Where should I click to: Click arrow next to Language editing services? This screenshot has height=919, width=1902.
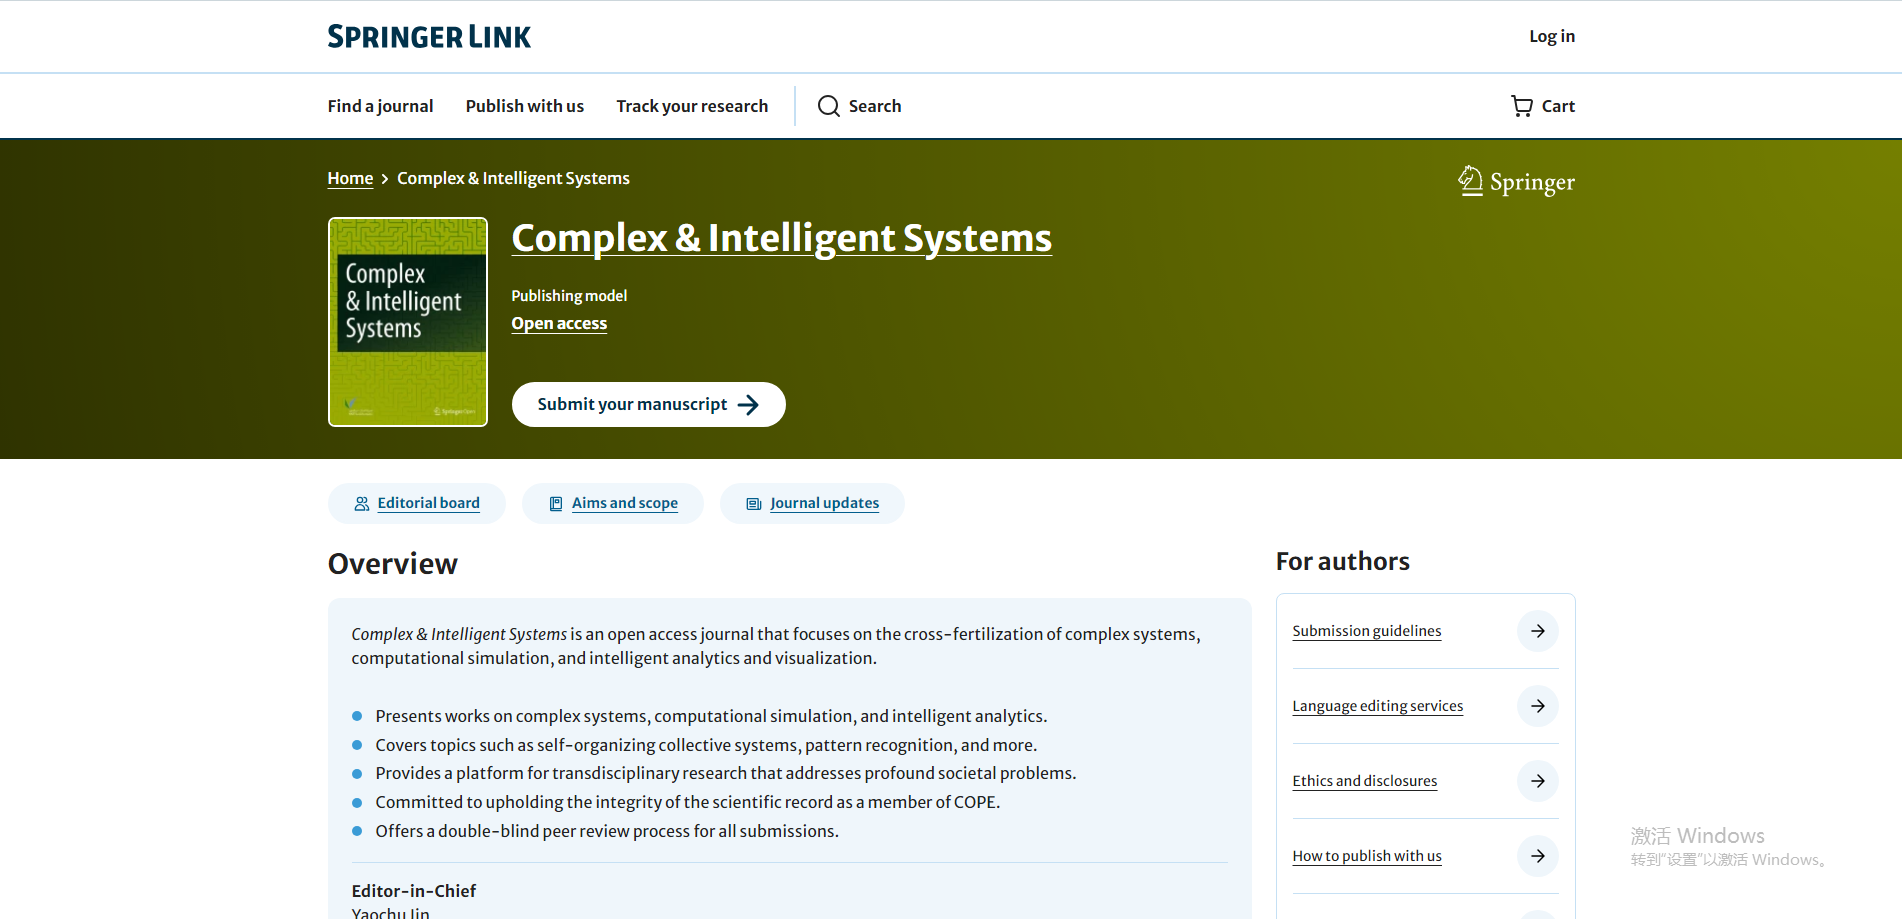click(1538, 706)
